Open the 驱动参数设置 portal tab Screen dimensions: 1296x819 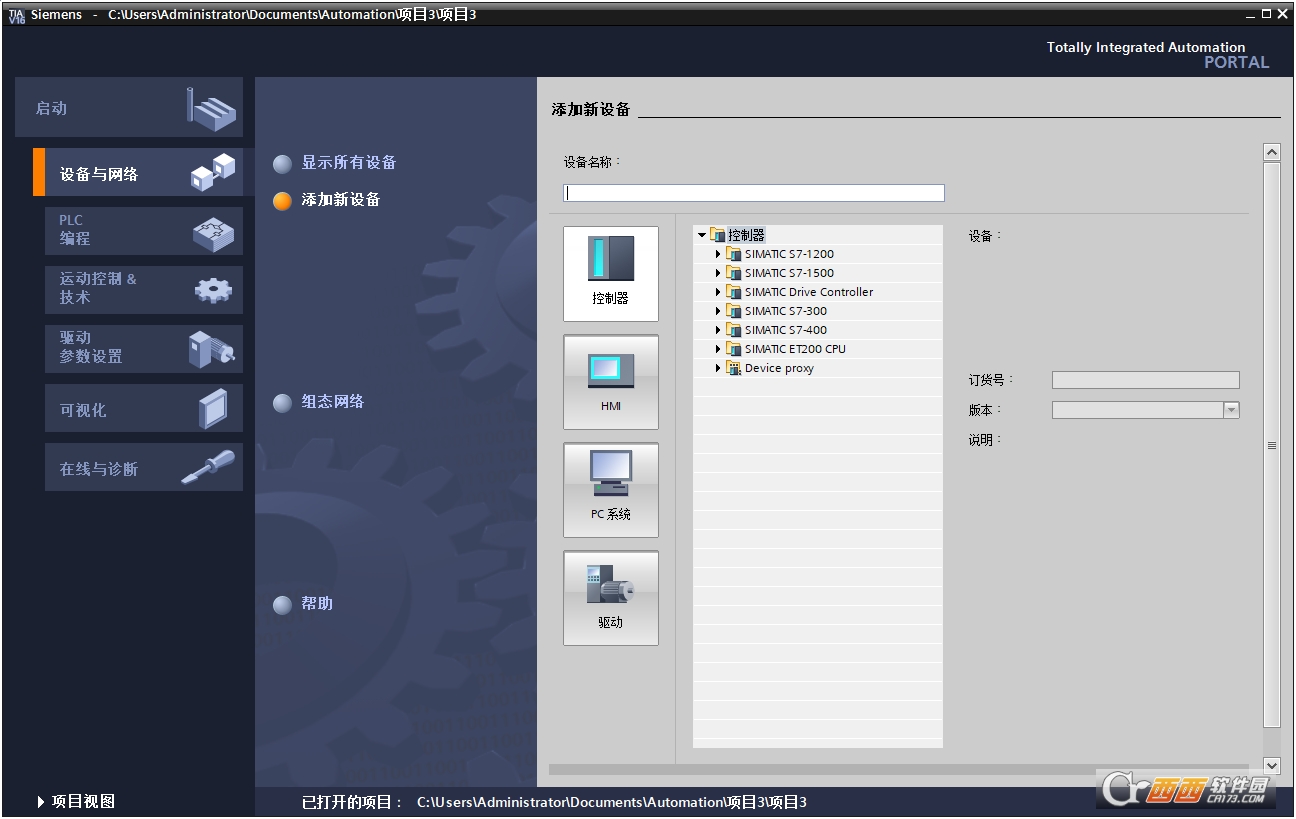(x=143, y=348)
